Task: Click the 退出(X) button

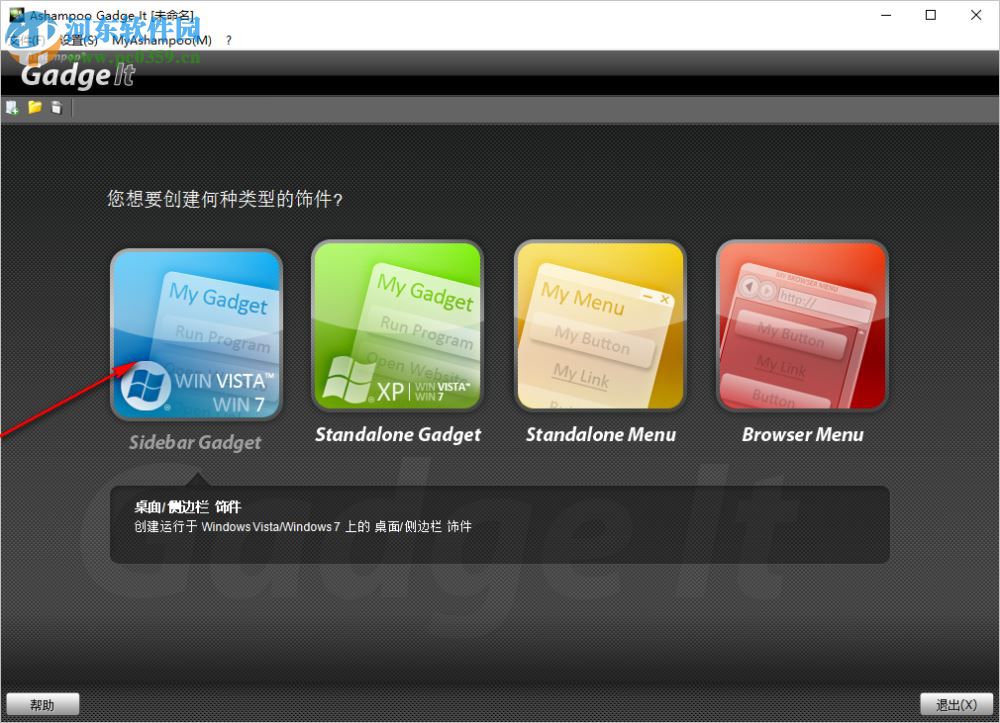Action: pos(956,704)
